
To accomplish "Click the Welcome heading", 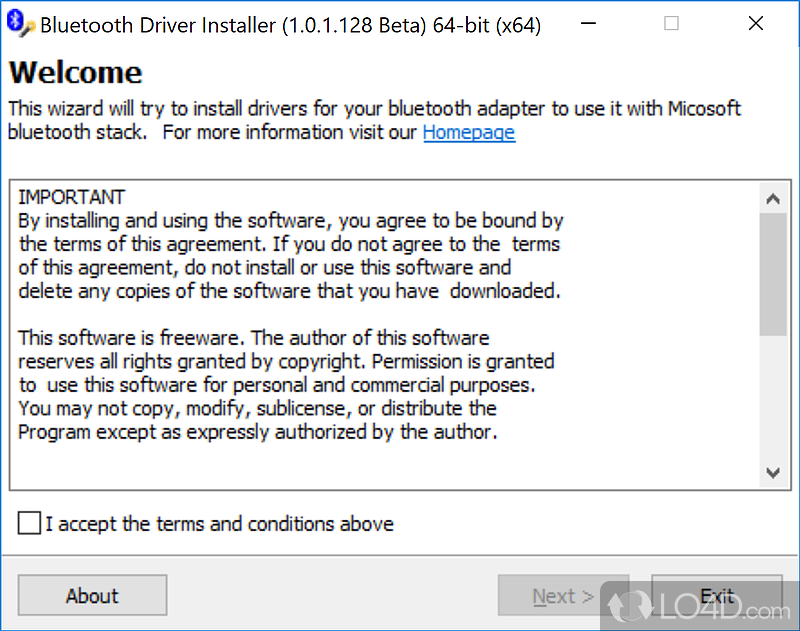I will [75, 73].
